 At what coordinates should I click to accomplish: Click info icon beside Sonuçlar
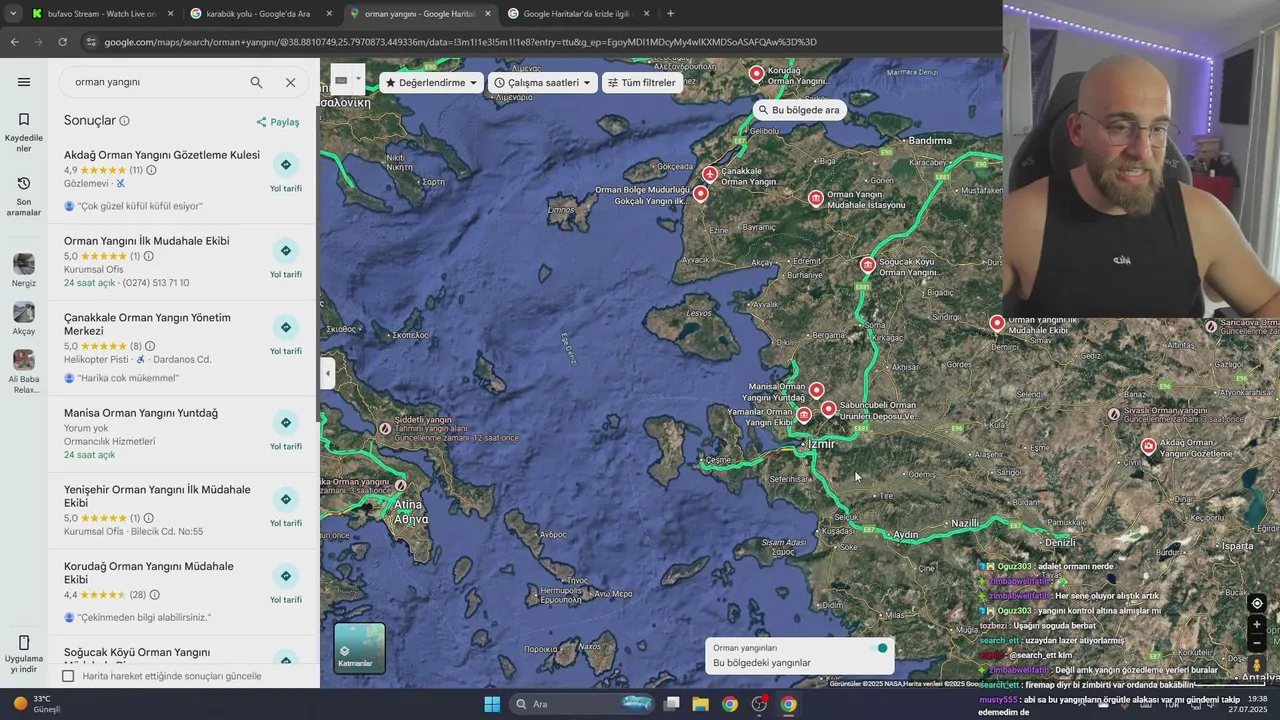pos(124,121)
